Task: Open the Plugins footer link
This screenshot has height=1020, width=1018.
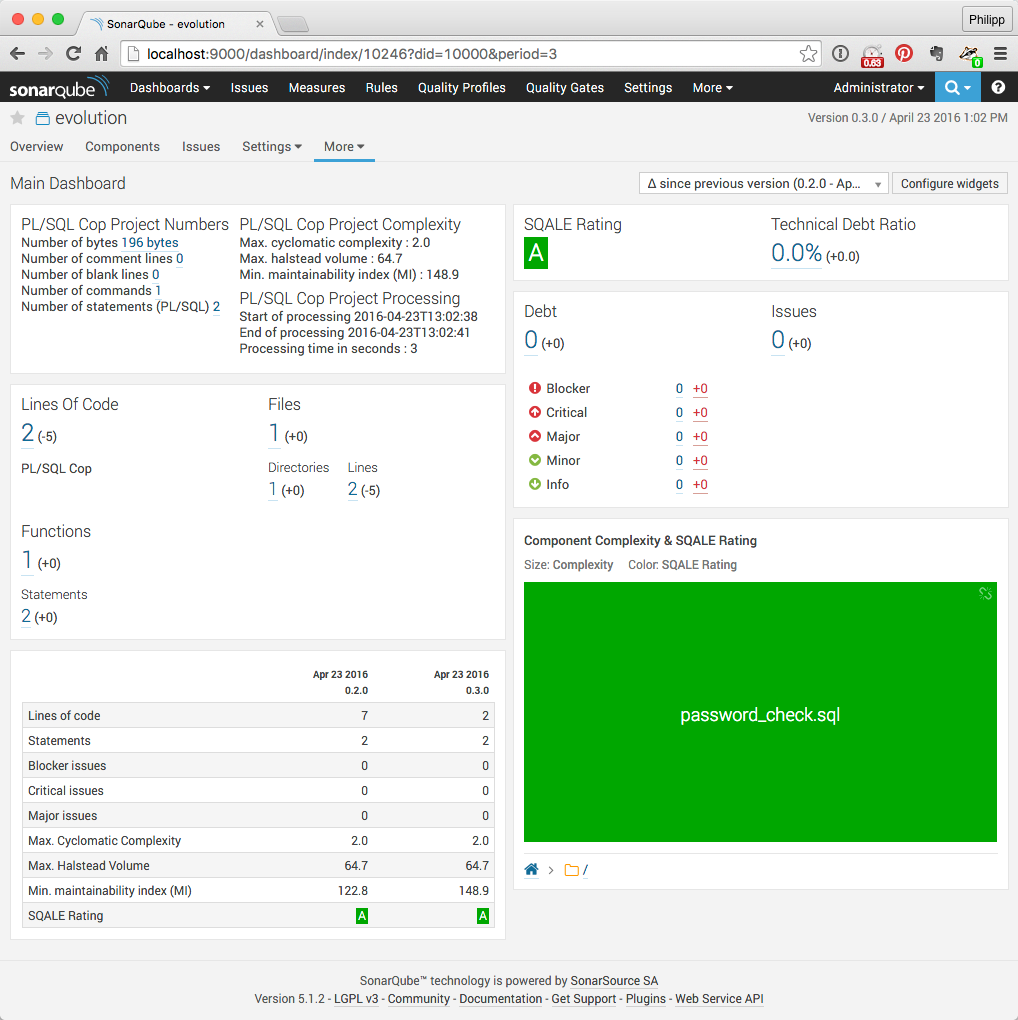Action: point(645,999)
